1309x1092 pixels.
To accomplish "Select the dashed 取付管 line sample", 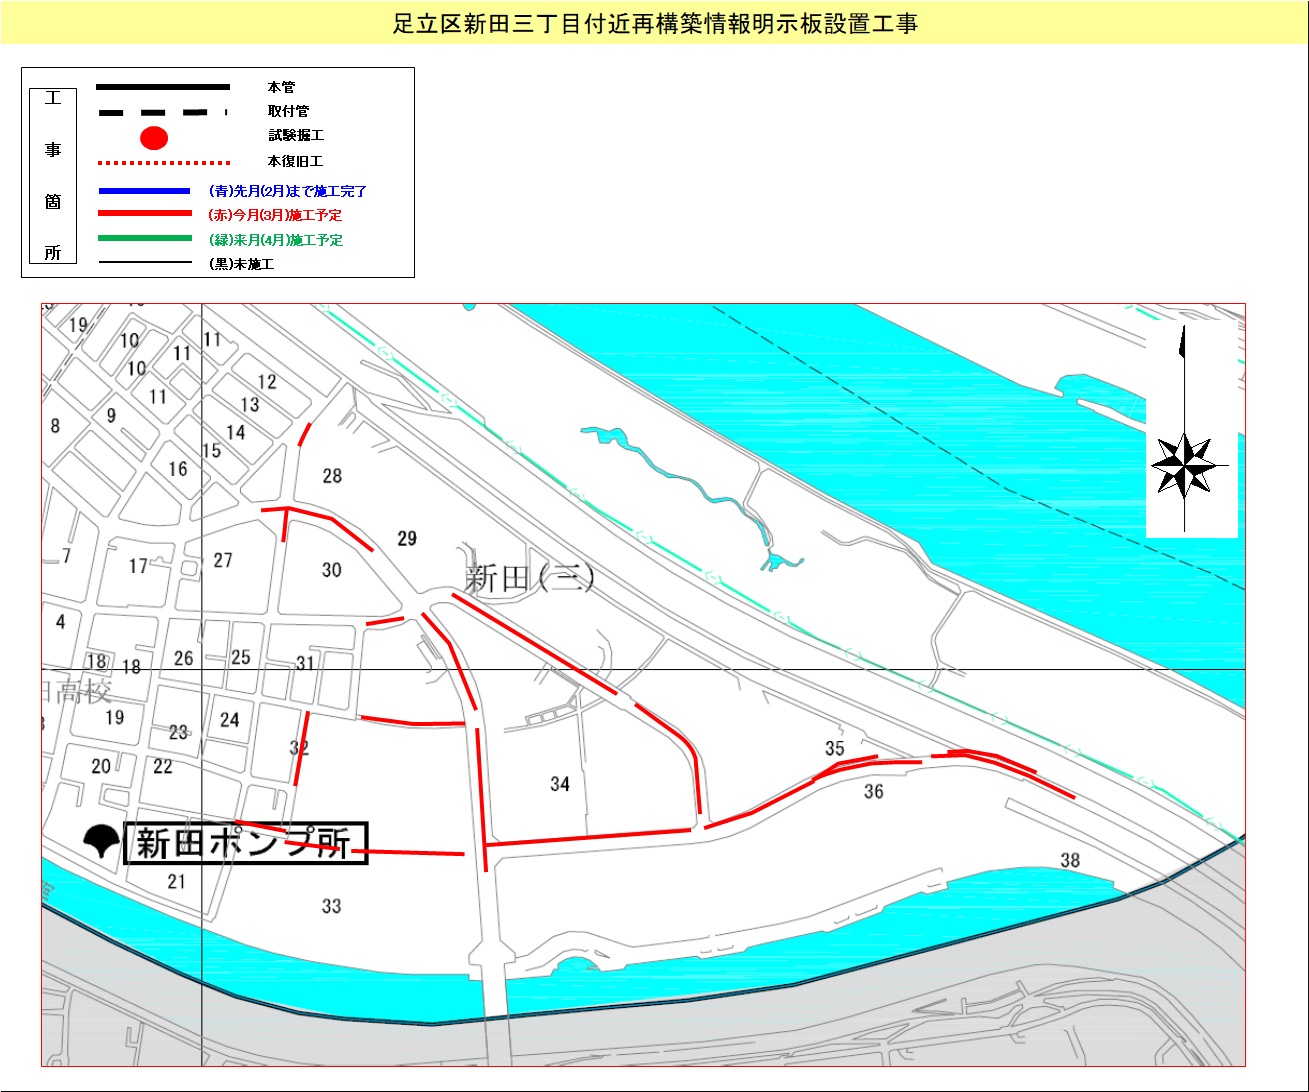I will click(x=163, y=113).
